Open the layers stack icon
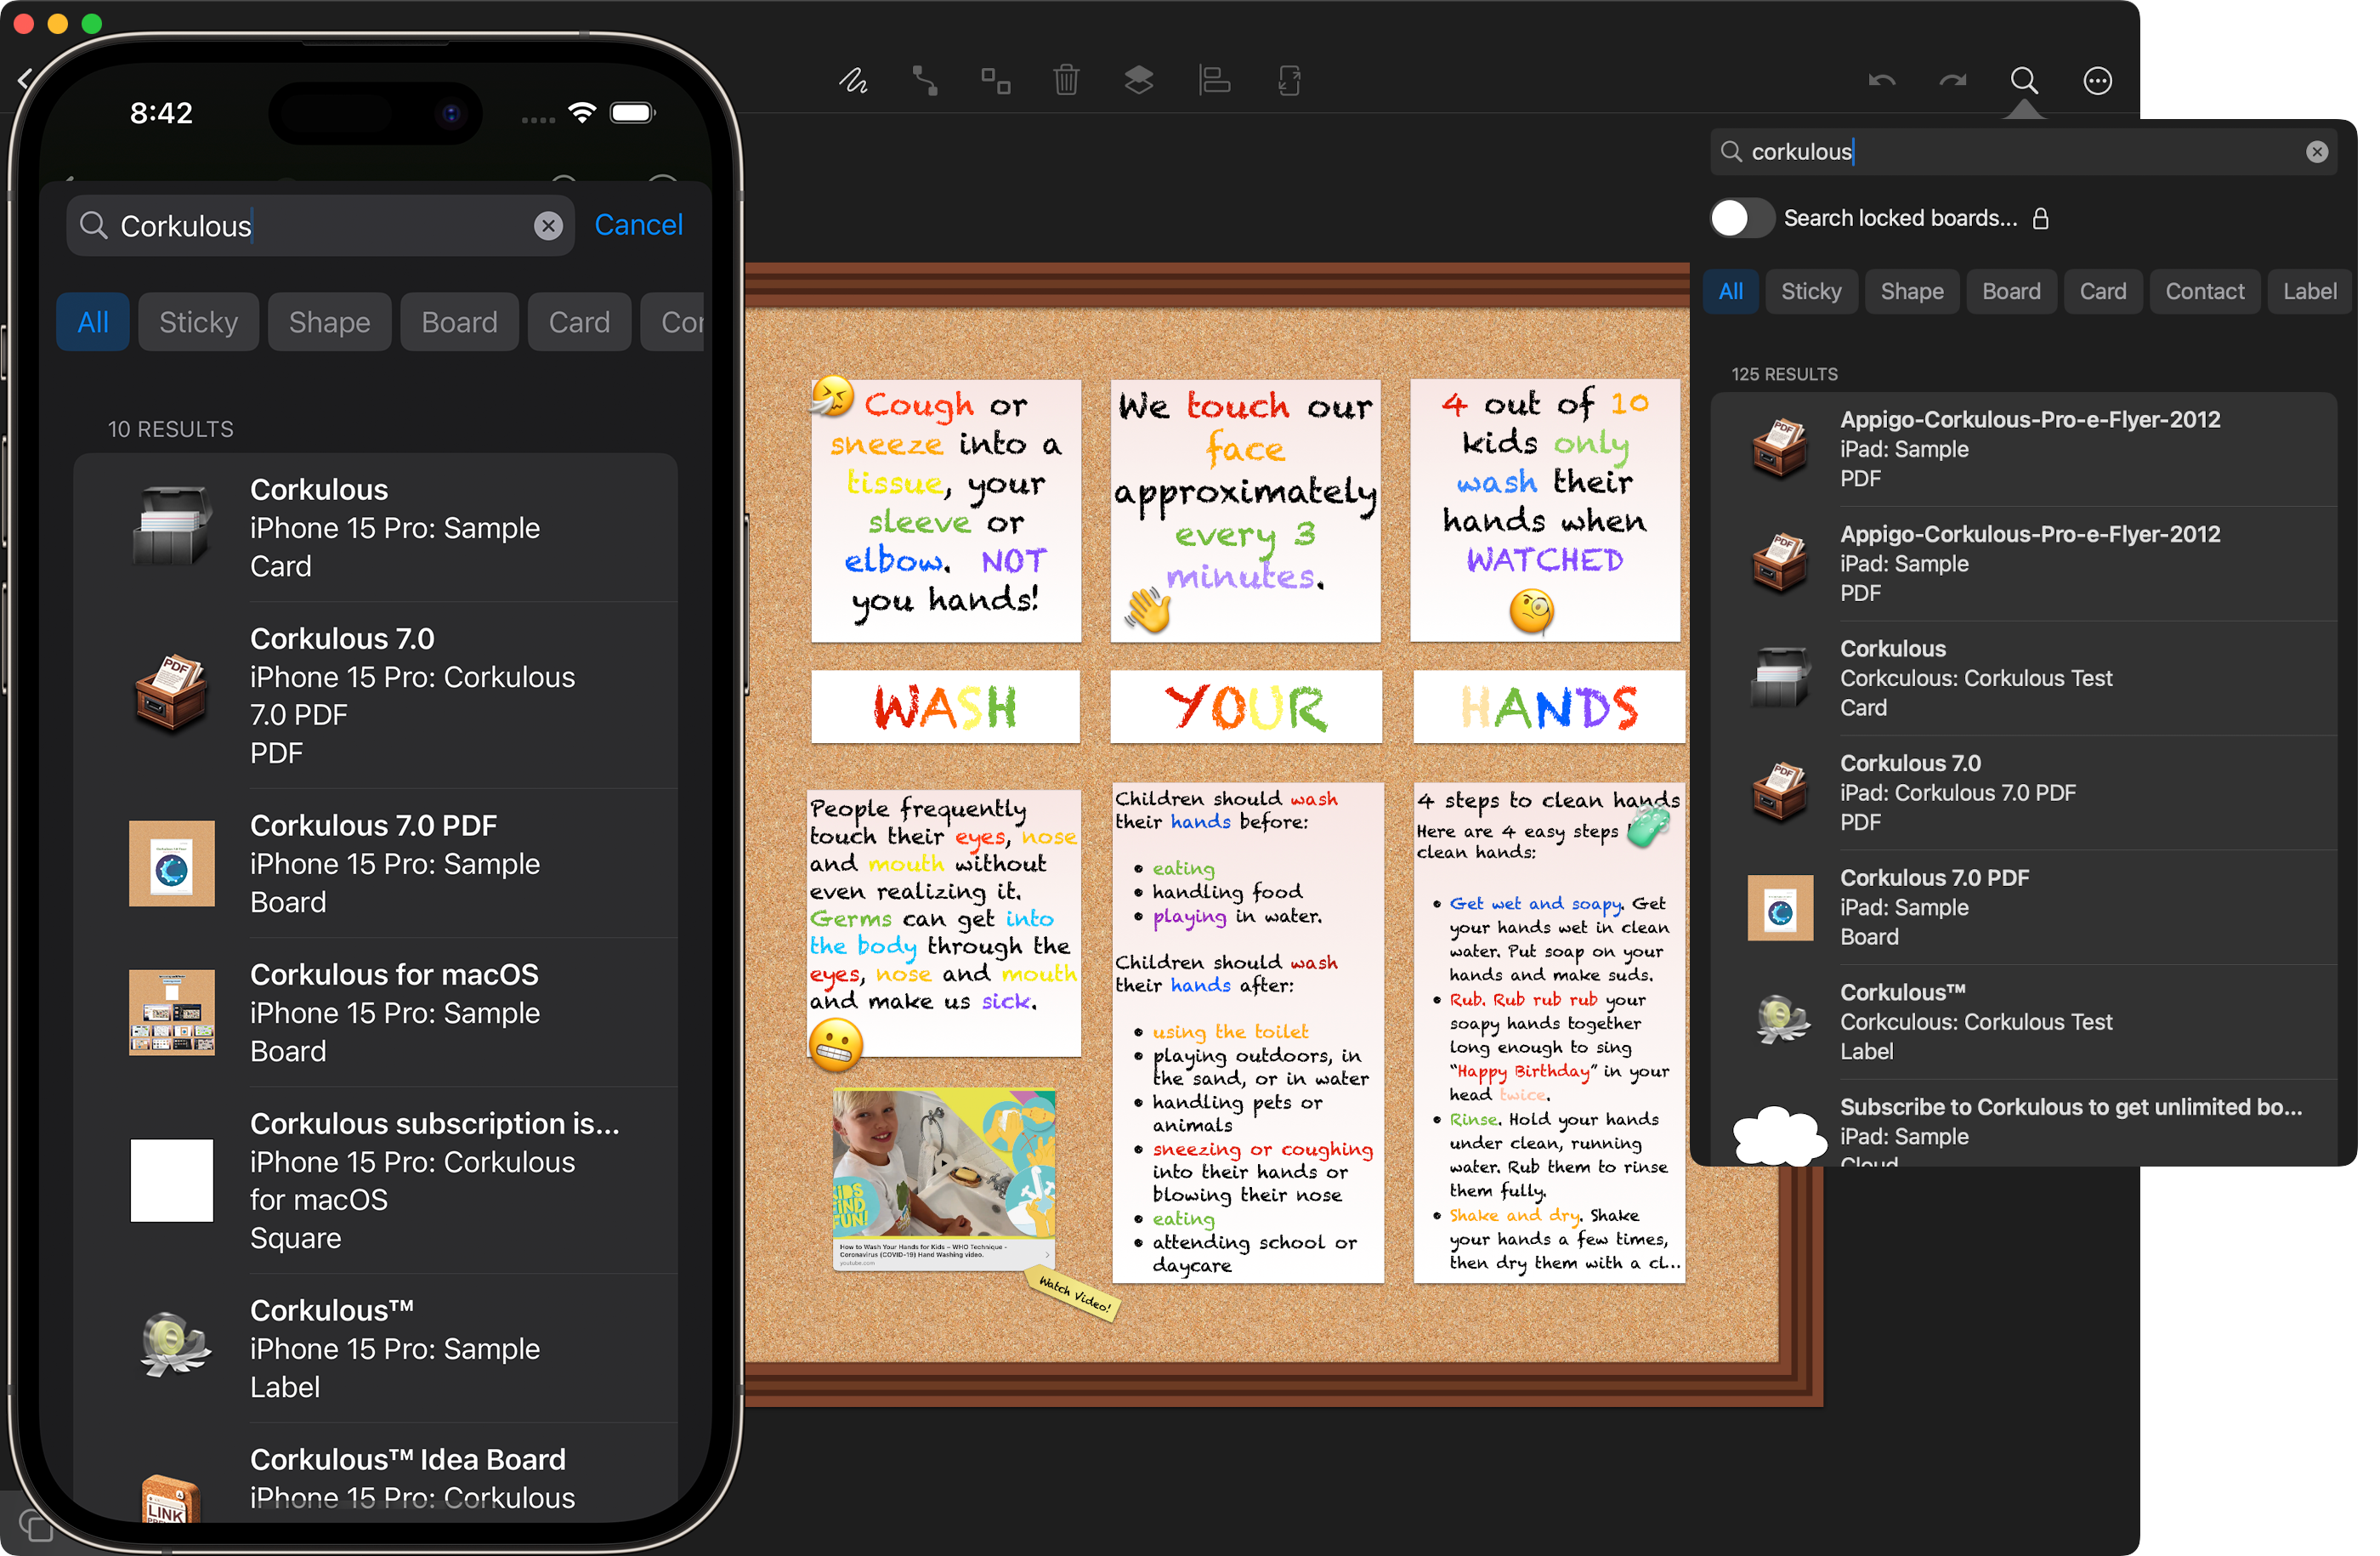This screenshot has width=2380, height=1556. 1138,80
